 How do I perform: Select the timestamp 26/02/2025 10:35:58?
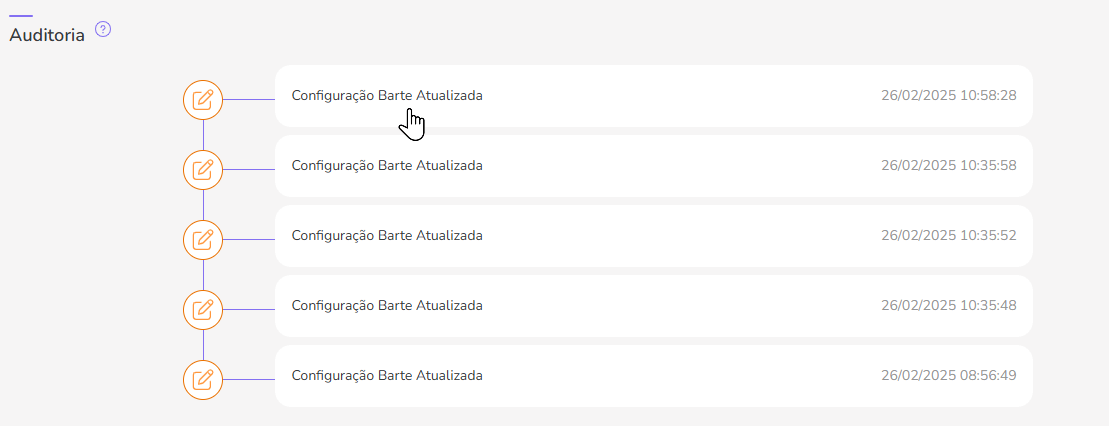948,166
